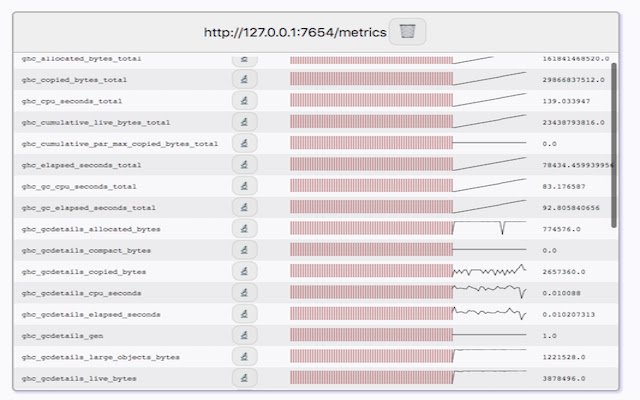Click the trash icon beside the metrics URL

[x=407, y=31]
